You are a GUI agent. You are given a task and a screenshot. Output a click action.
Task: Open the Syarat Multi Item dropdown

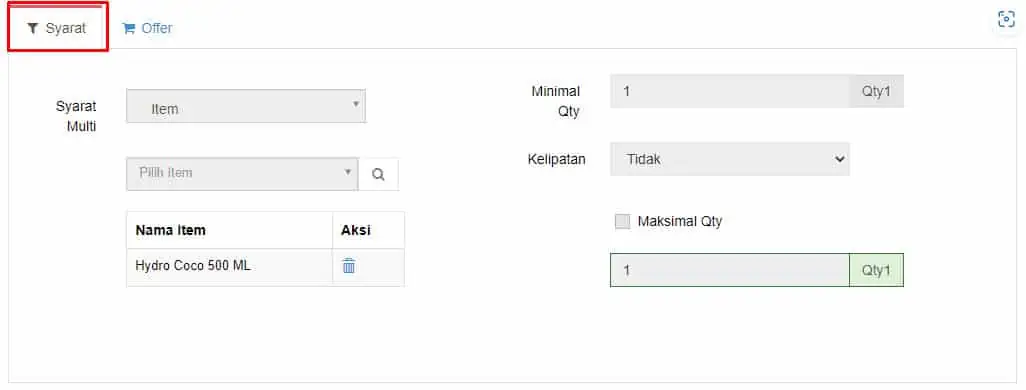point(246,106)
